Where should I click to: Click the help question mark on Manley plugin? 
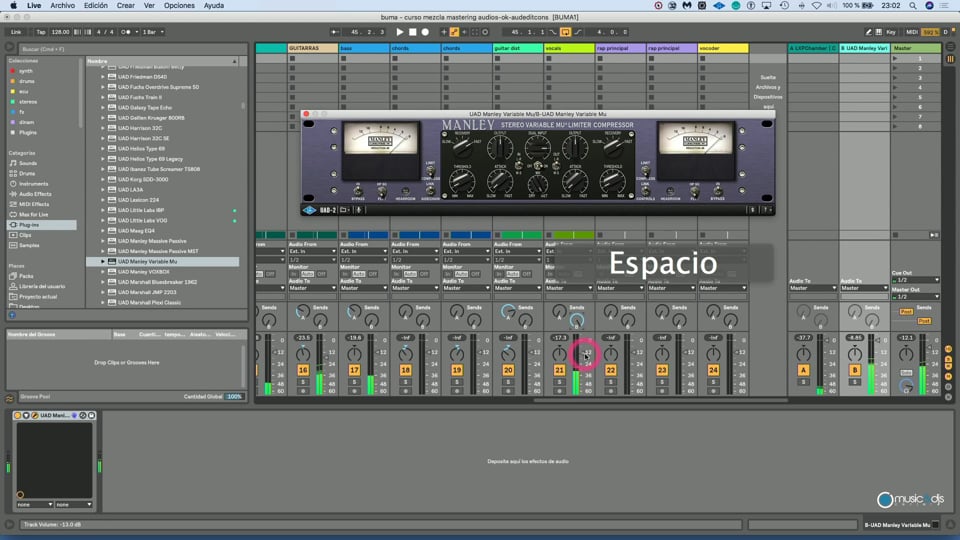(765, 210)
